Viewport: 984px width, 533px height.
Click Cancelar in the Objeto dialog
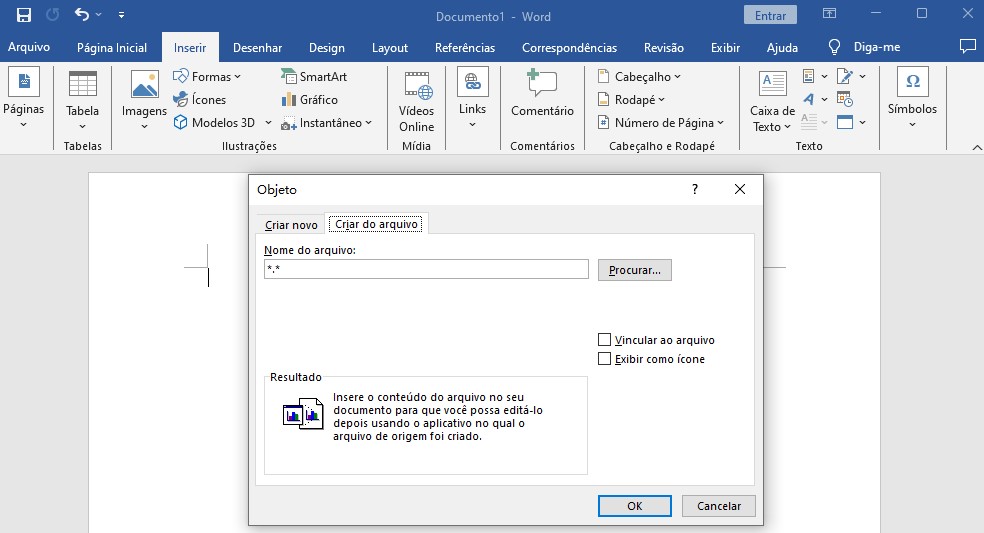[719, 505]
